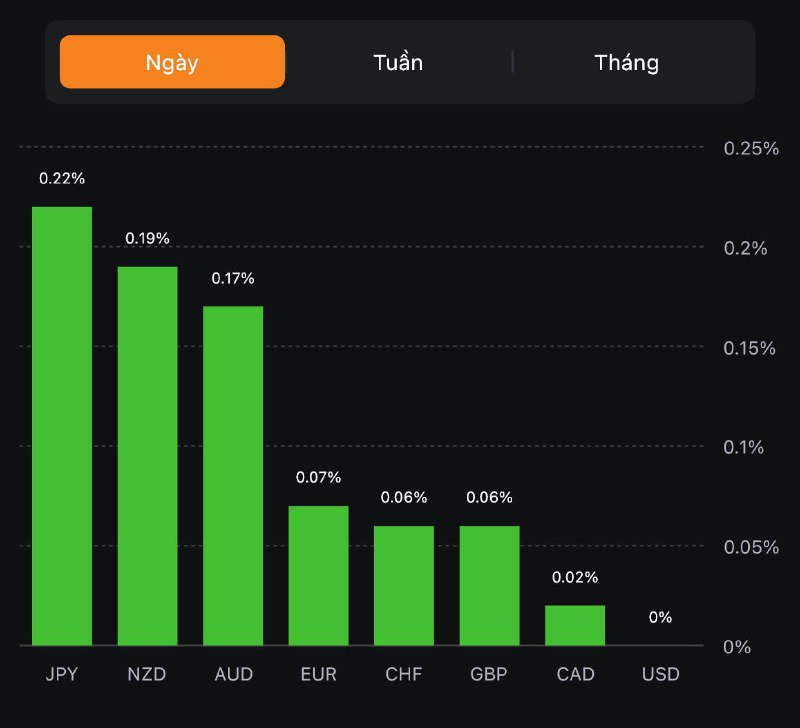Click the 0.22% value above JPY
This screenshot has height=728, width=800.
click(x=62, y=178)
